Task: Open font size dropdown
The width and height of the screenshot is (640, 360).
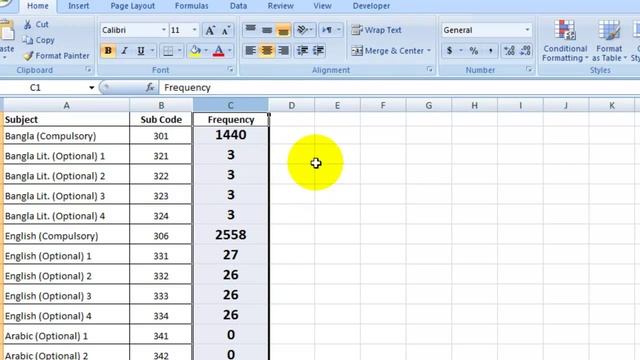Action: [194, 30]
